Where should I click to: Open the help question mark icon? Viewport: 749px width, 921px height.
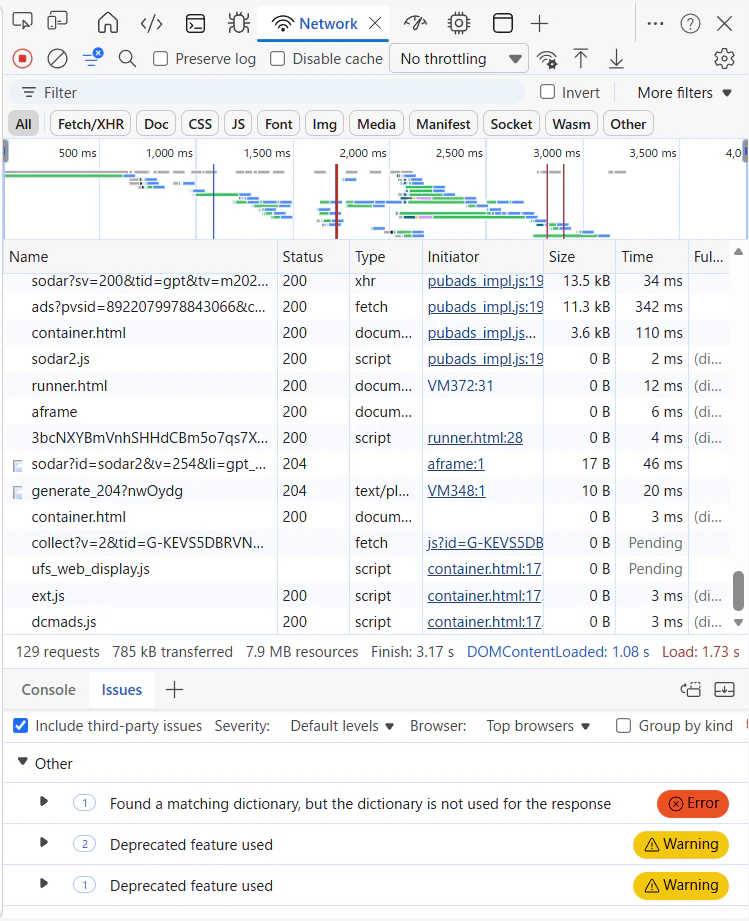pos(690,23)
